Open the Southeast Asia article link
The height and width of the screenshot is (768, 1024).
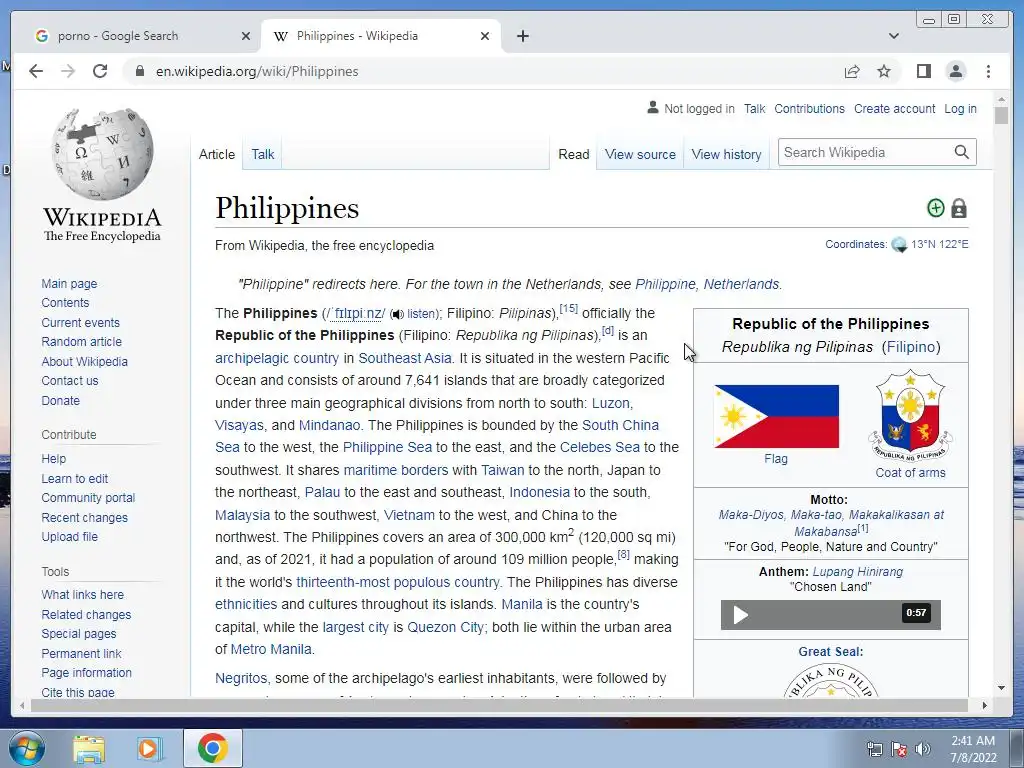tap(405, 358)
